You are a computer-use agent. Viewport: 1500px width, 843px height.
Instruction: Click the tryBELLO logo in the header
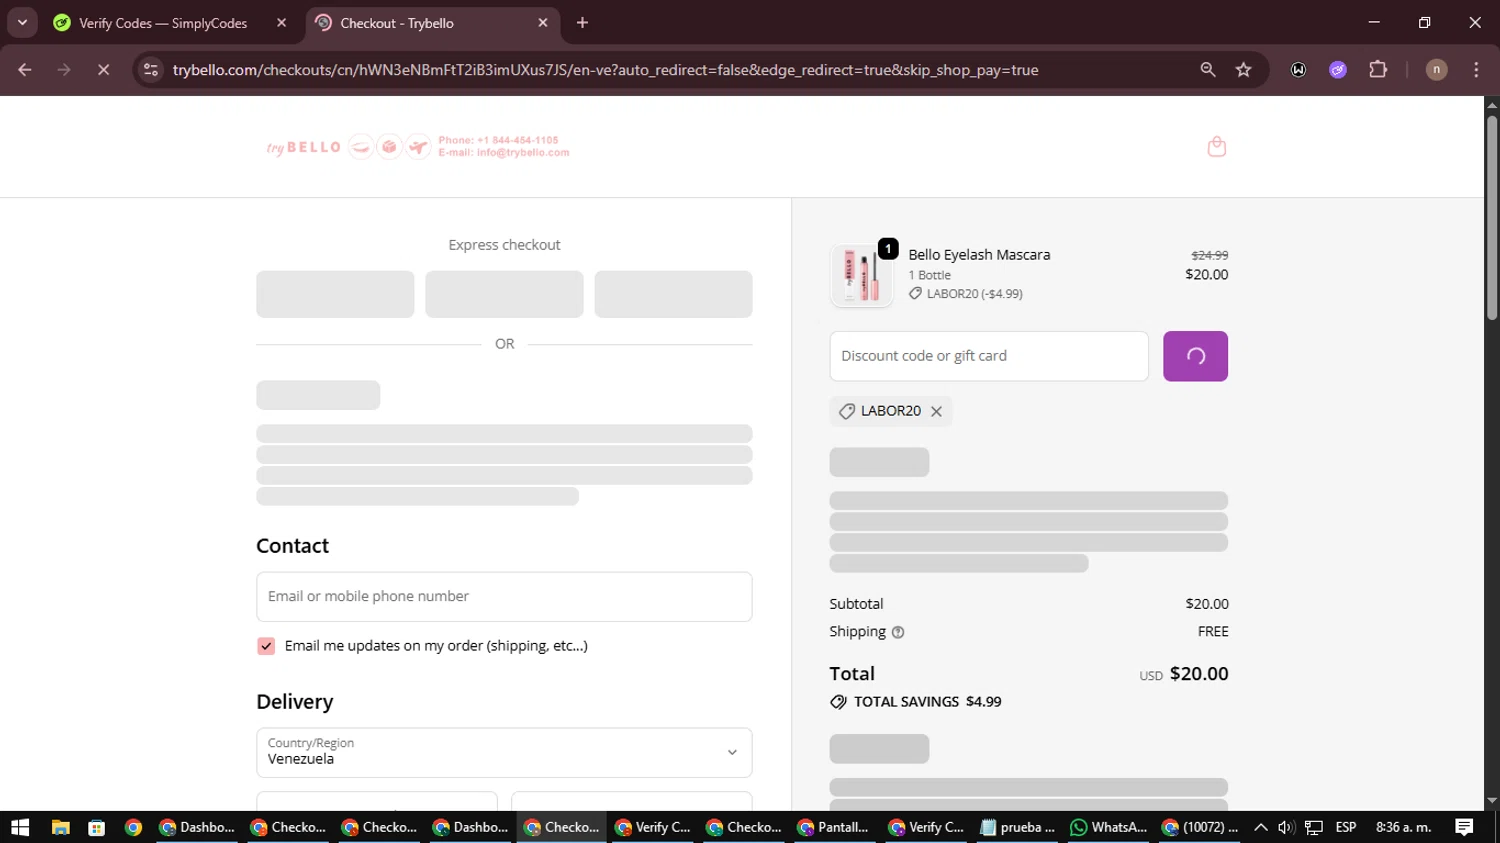coord(304,148)
